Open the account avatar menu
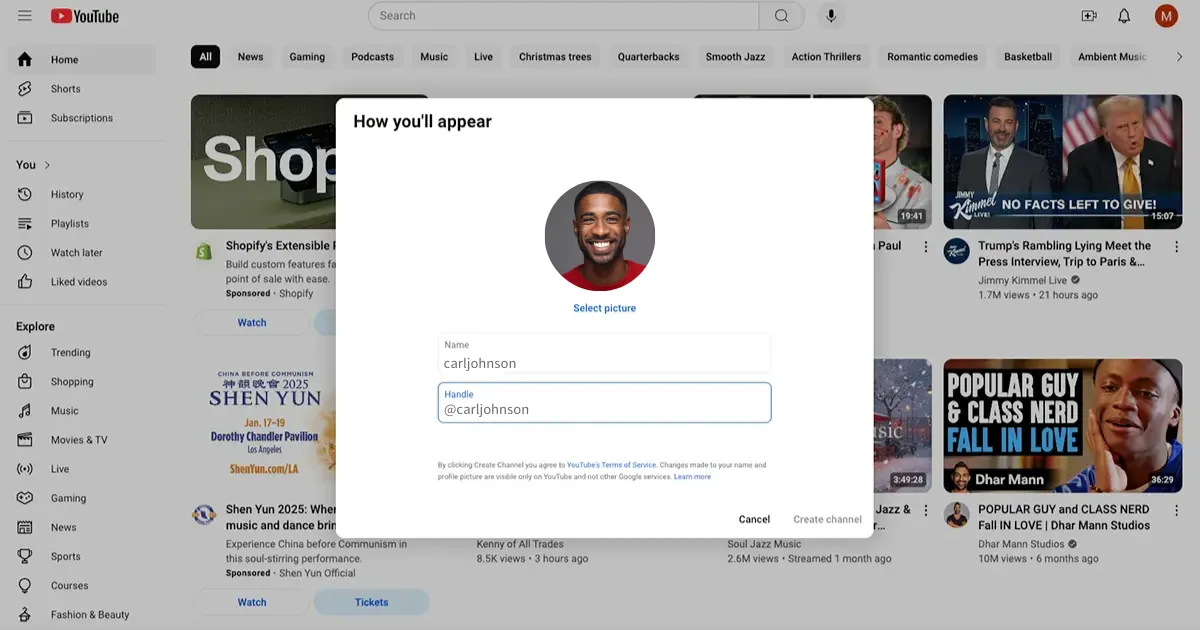 (x=1166, y=16)
